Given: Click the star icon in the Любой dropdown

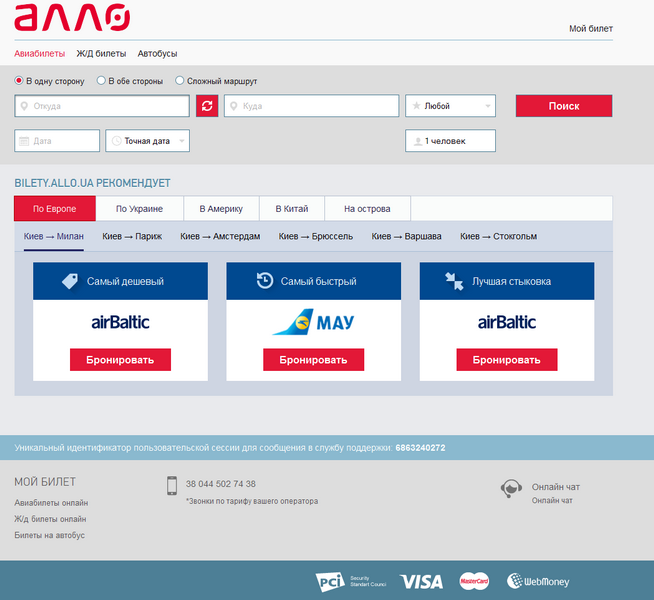Looking at the screenshot, I should pos(416,106).
